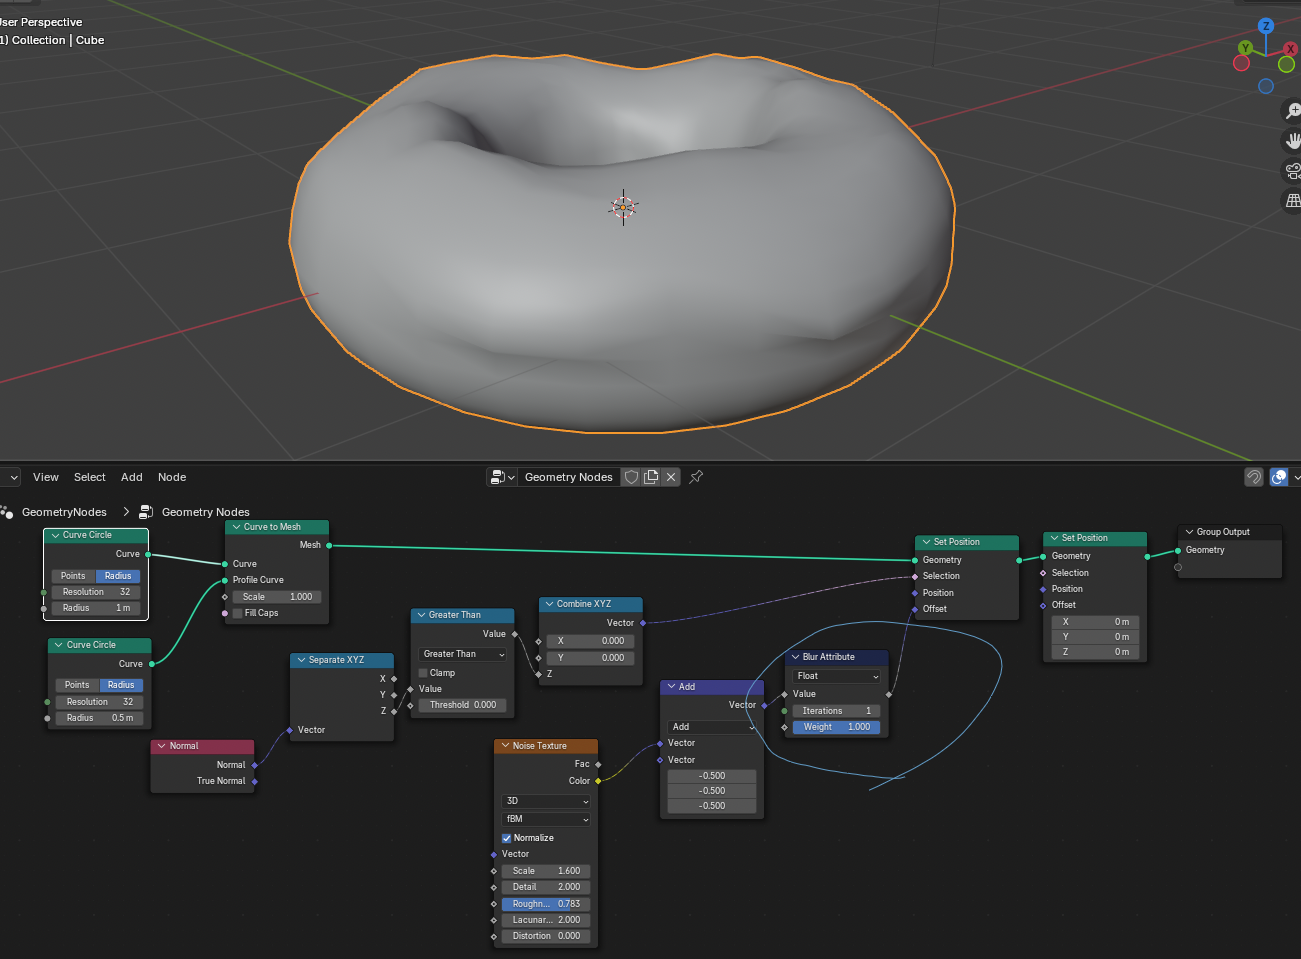The width and height of the screenshot is (1301, 959).
Task: Click the negative Z gizmo circle (hollow blue)
Action: pyautogui.click(x=1266, y=86)
